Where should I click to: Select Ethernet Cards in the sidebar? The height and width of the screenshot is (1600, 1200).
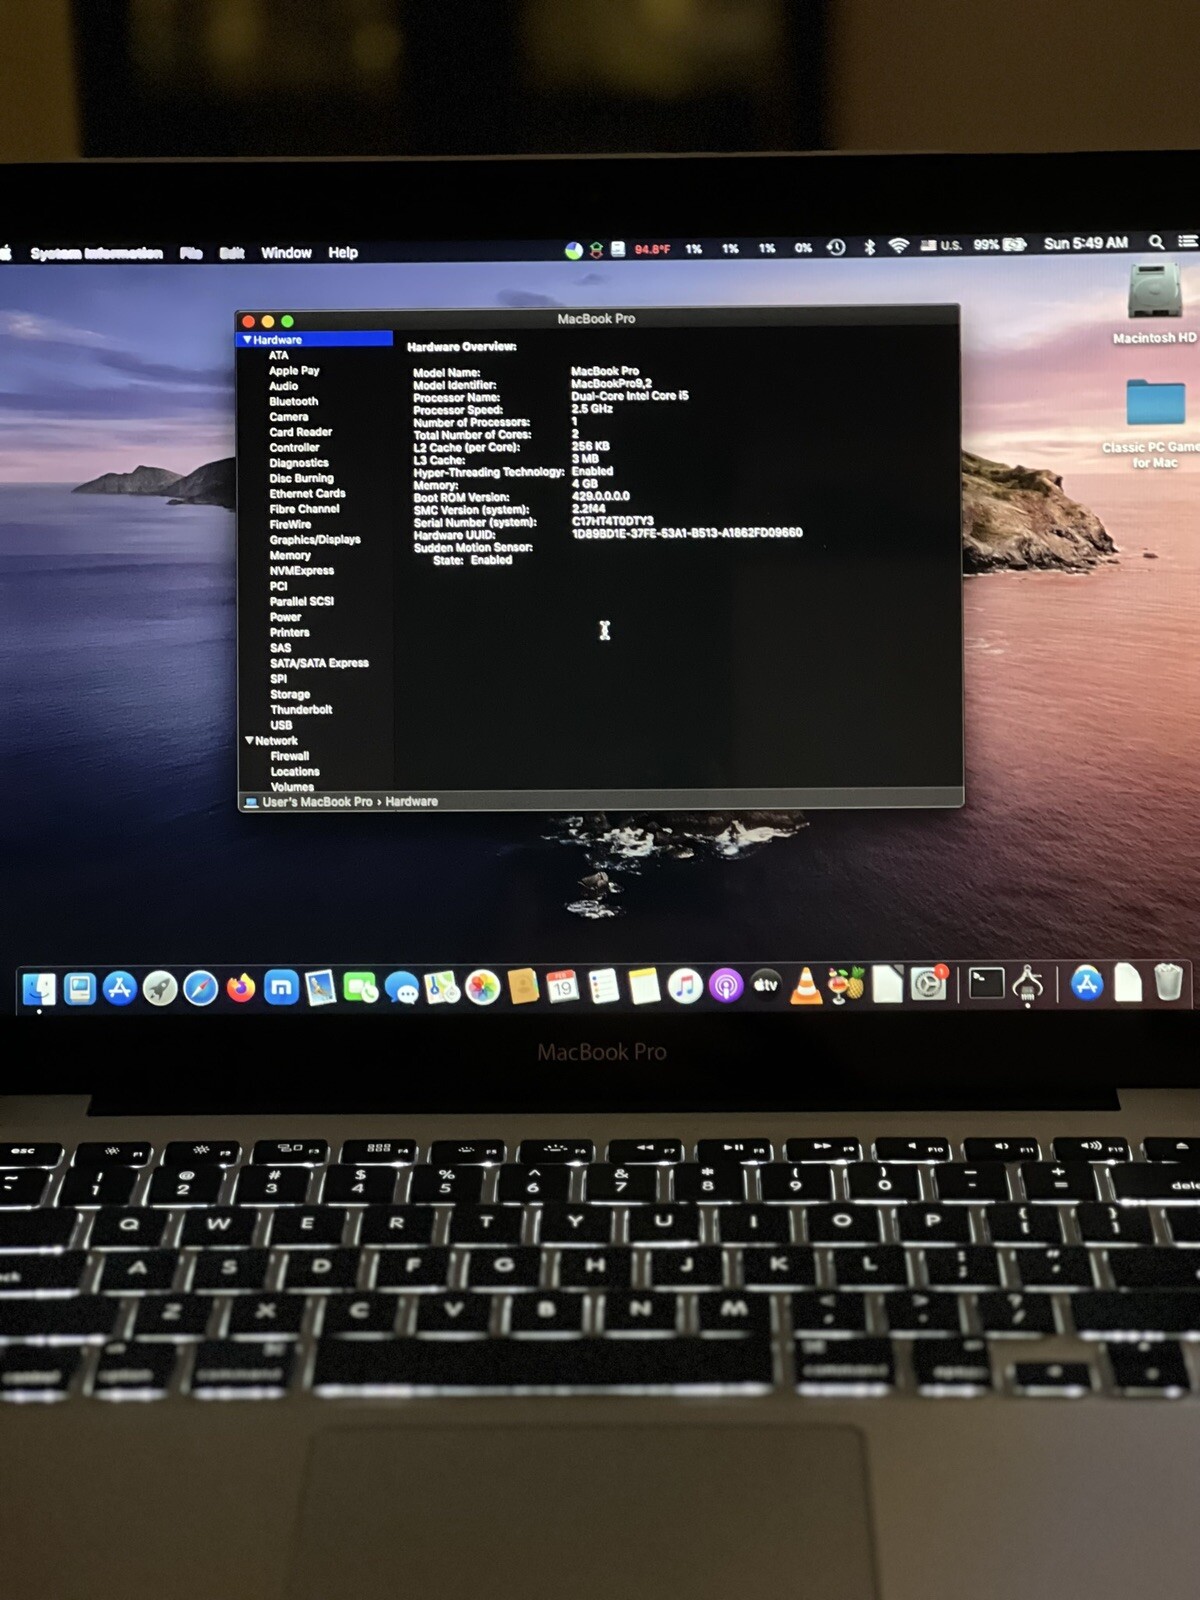tap(307, 493)
